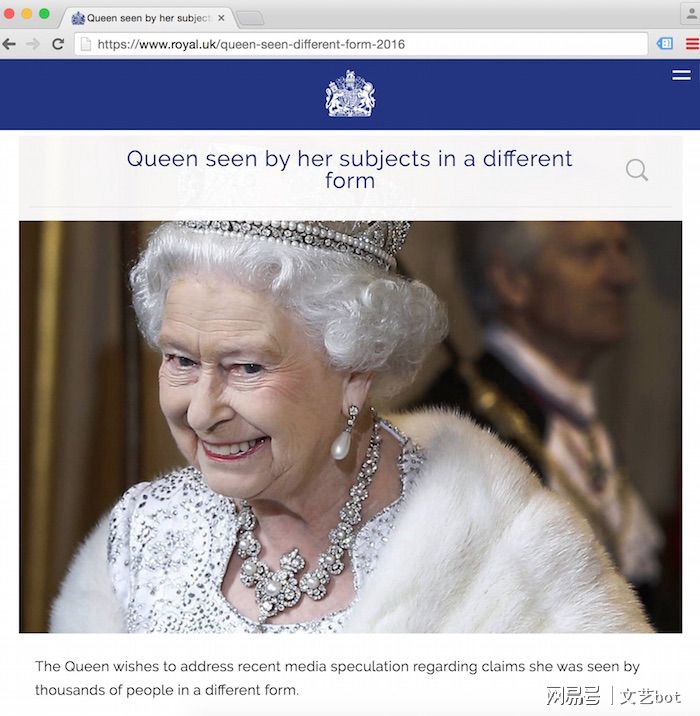The image size is (700, 716).
Task: Click the royal.uk URL address field
Action: coord(361,44)
